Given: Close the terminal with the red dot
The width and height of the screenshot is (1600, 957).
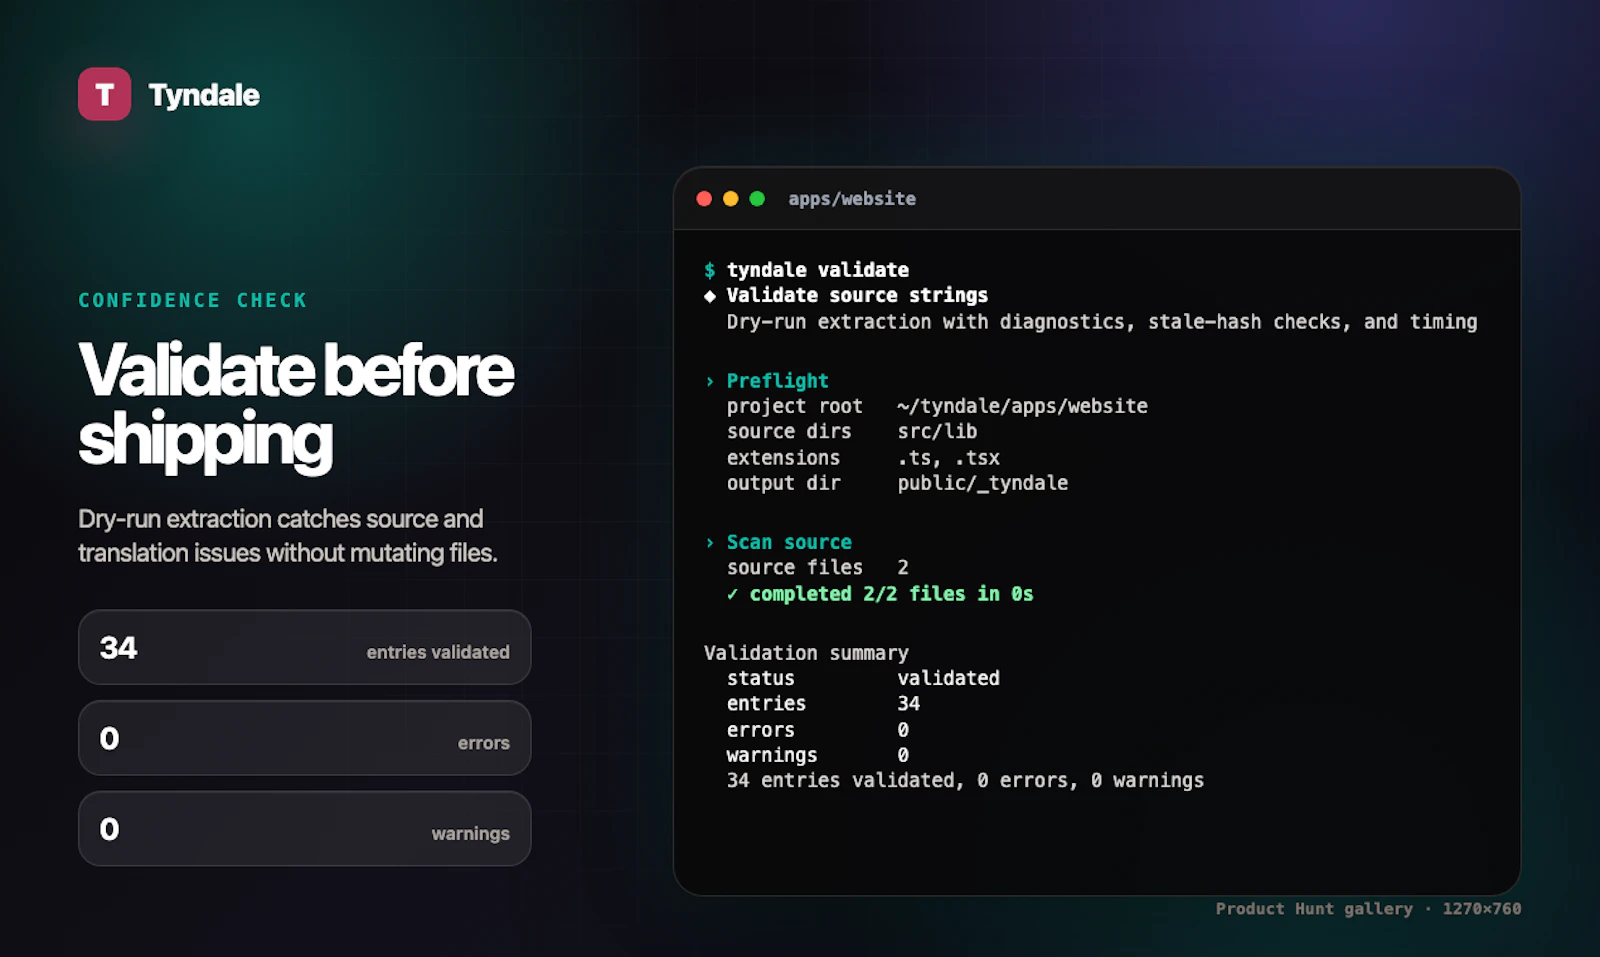Looking at the screenshot, I should click(704, 199).
